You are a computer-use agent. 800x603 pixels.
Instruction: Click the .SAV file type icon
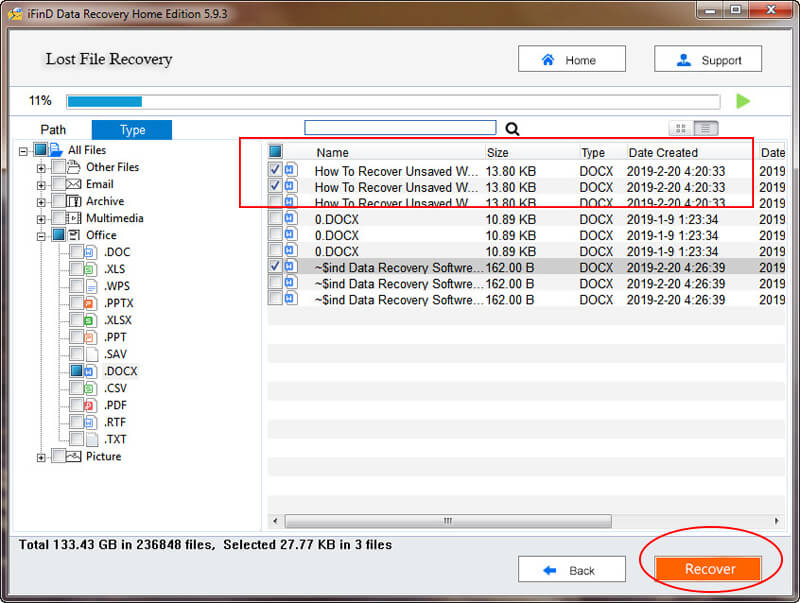92,354
